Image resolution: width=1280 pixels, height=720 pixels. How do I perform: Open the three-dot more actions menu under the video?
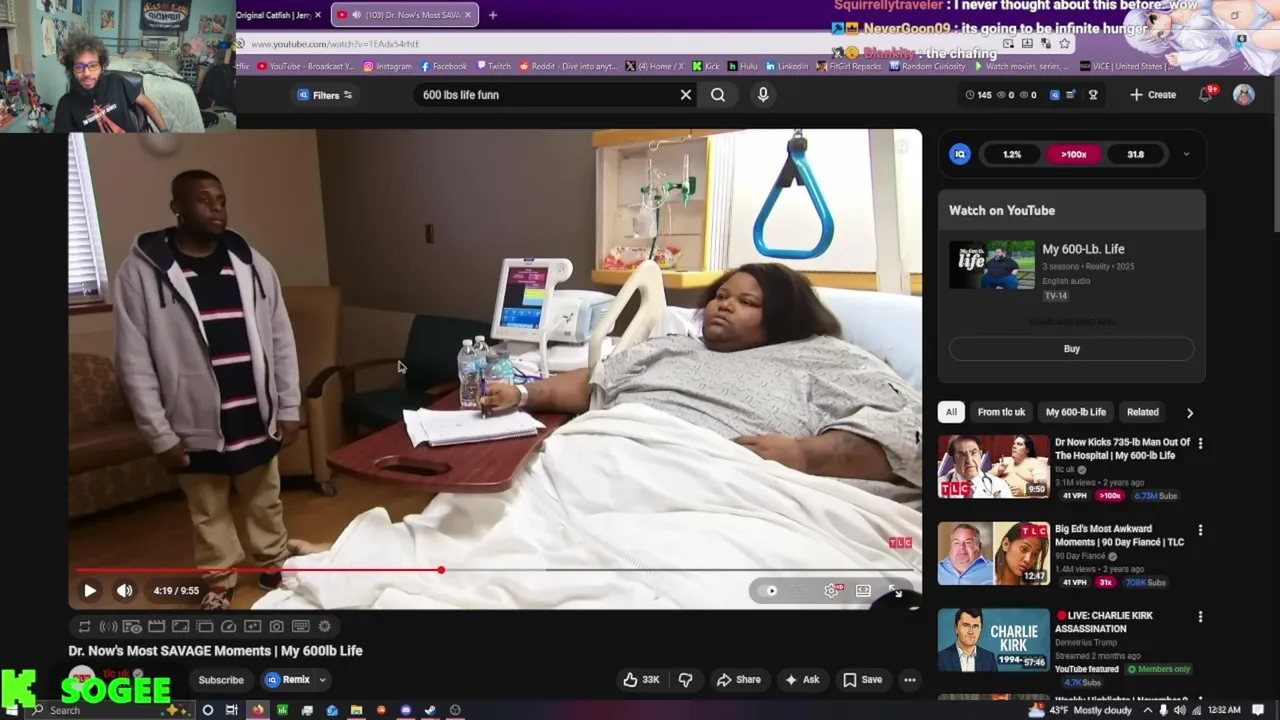(x=909, y=680)
